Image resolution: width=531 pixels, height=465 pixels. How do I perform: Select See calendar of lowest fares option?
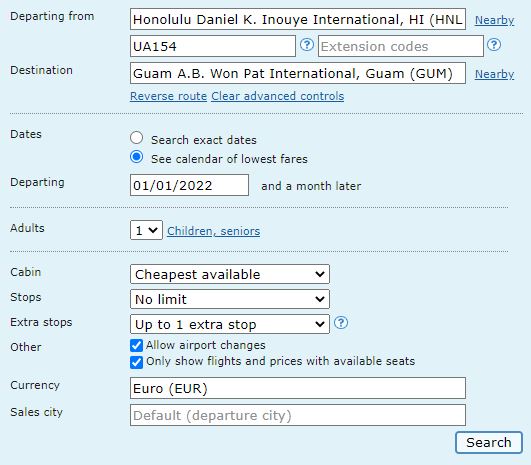pos(136,157)
